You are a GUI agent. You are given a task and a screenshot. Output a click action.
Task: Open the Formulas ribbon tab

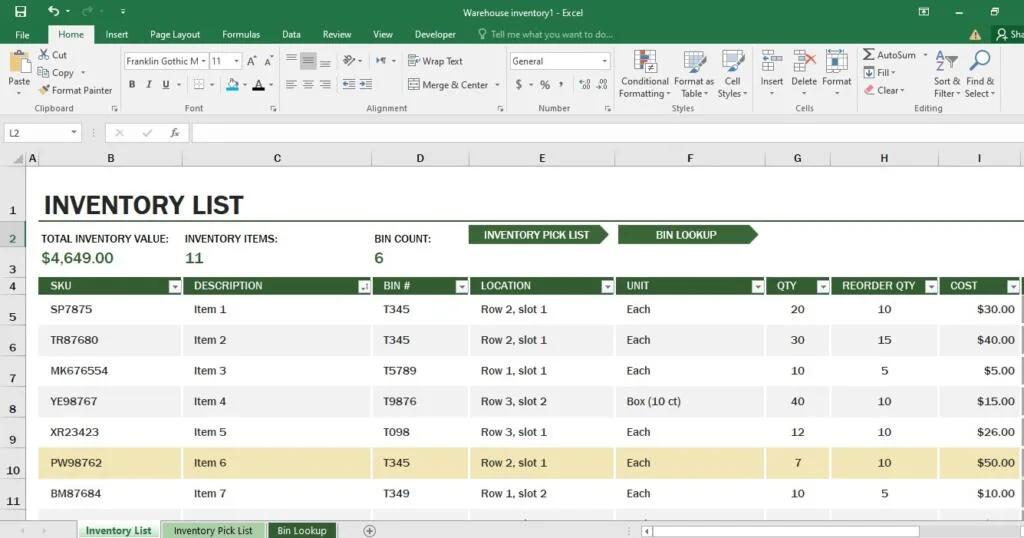[x=240, y=34]
